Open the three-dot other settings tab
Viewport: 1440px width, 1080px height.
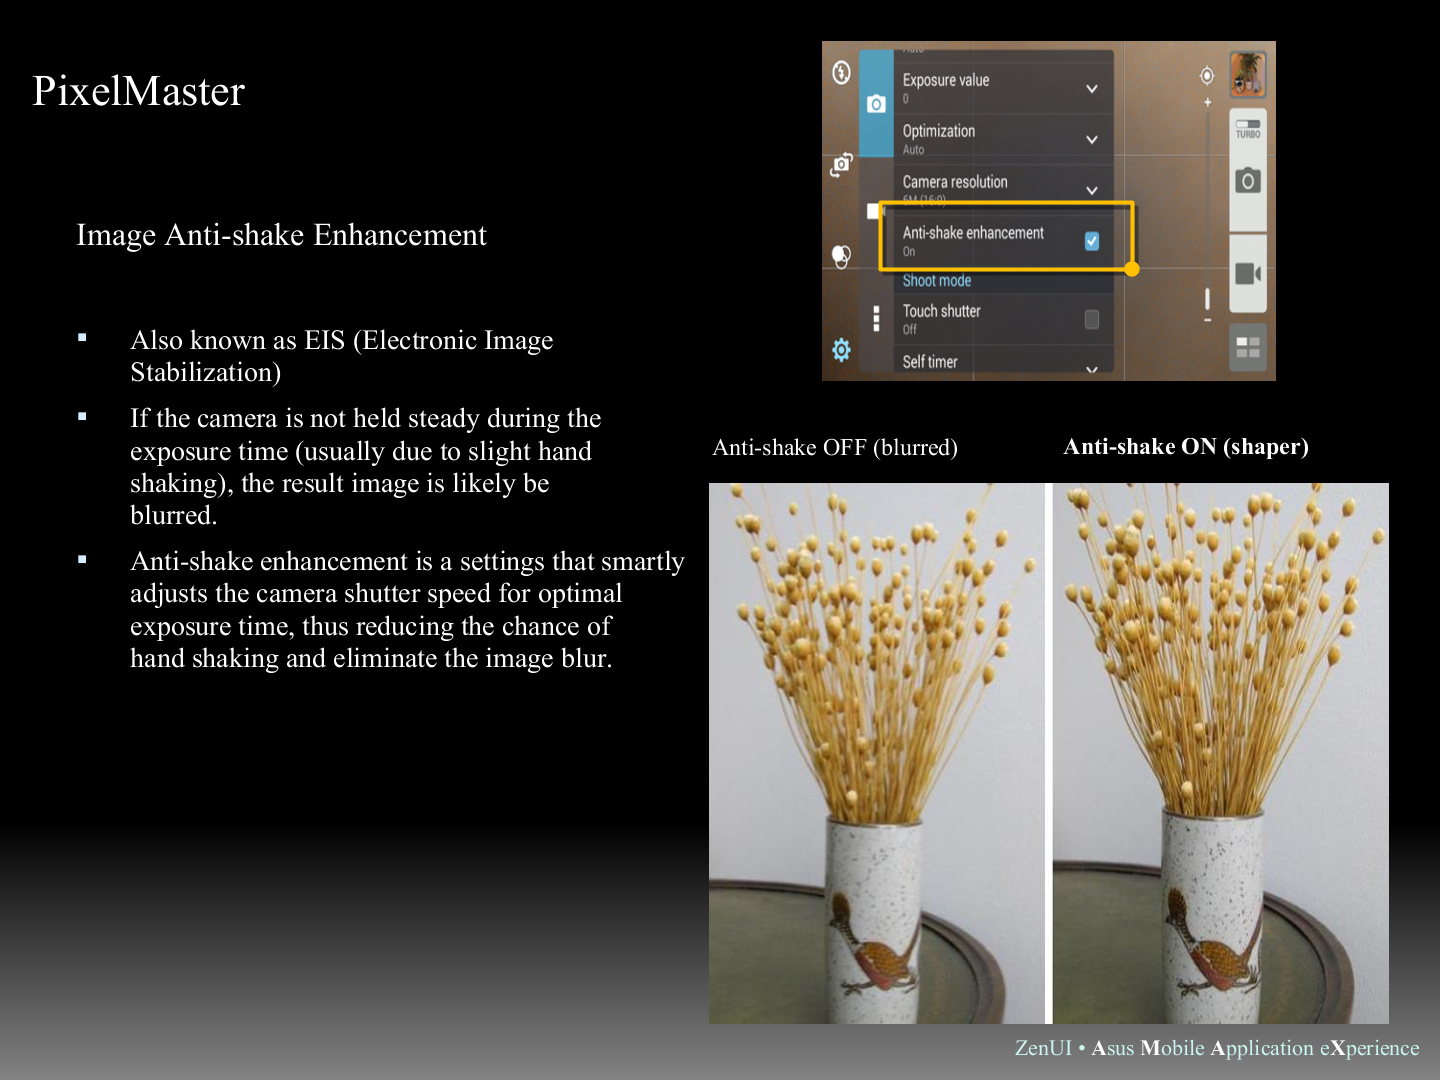click(876, 319)
